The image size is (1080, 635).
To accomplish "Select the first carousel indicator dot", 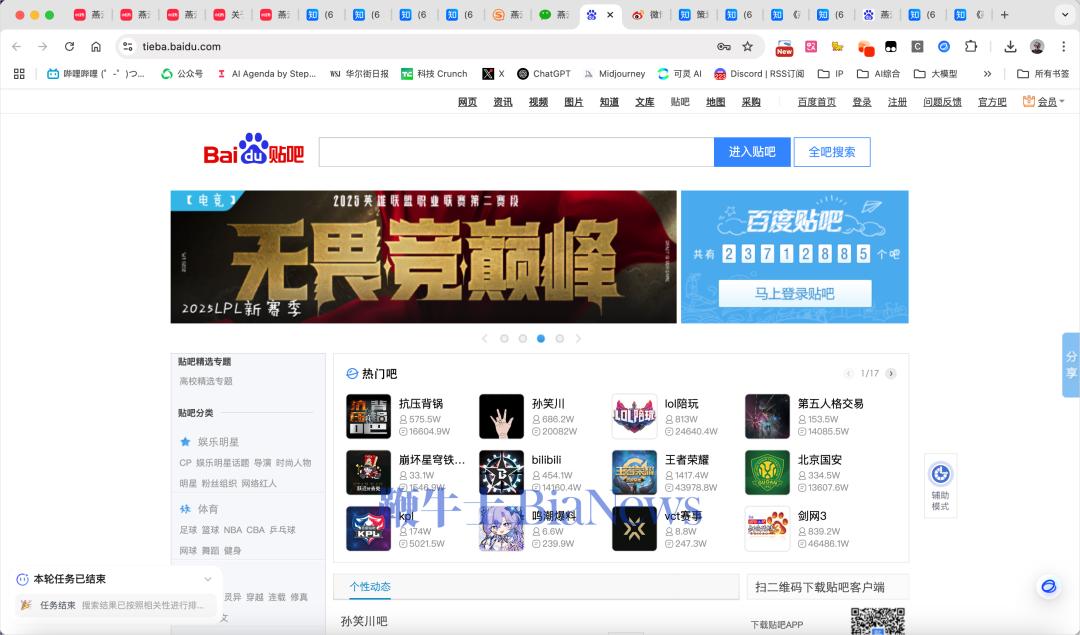I will [x=504, y=339].
